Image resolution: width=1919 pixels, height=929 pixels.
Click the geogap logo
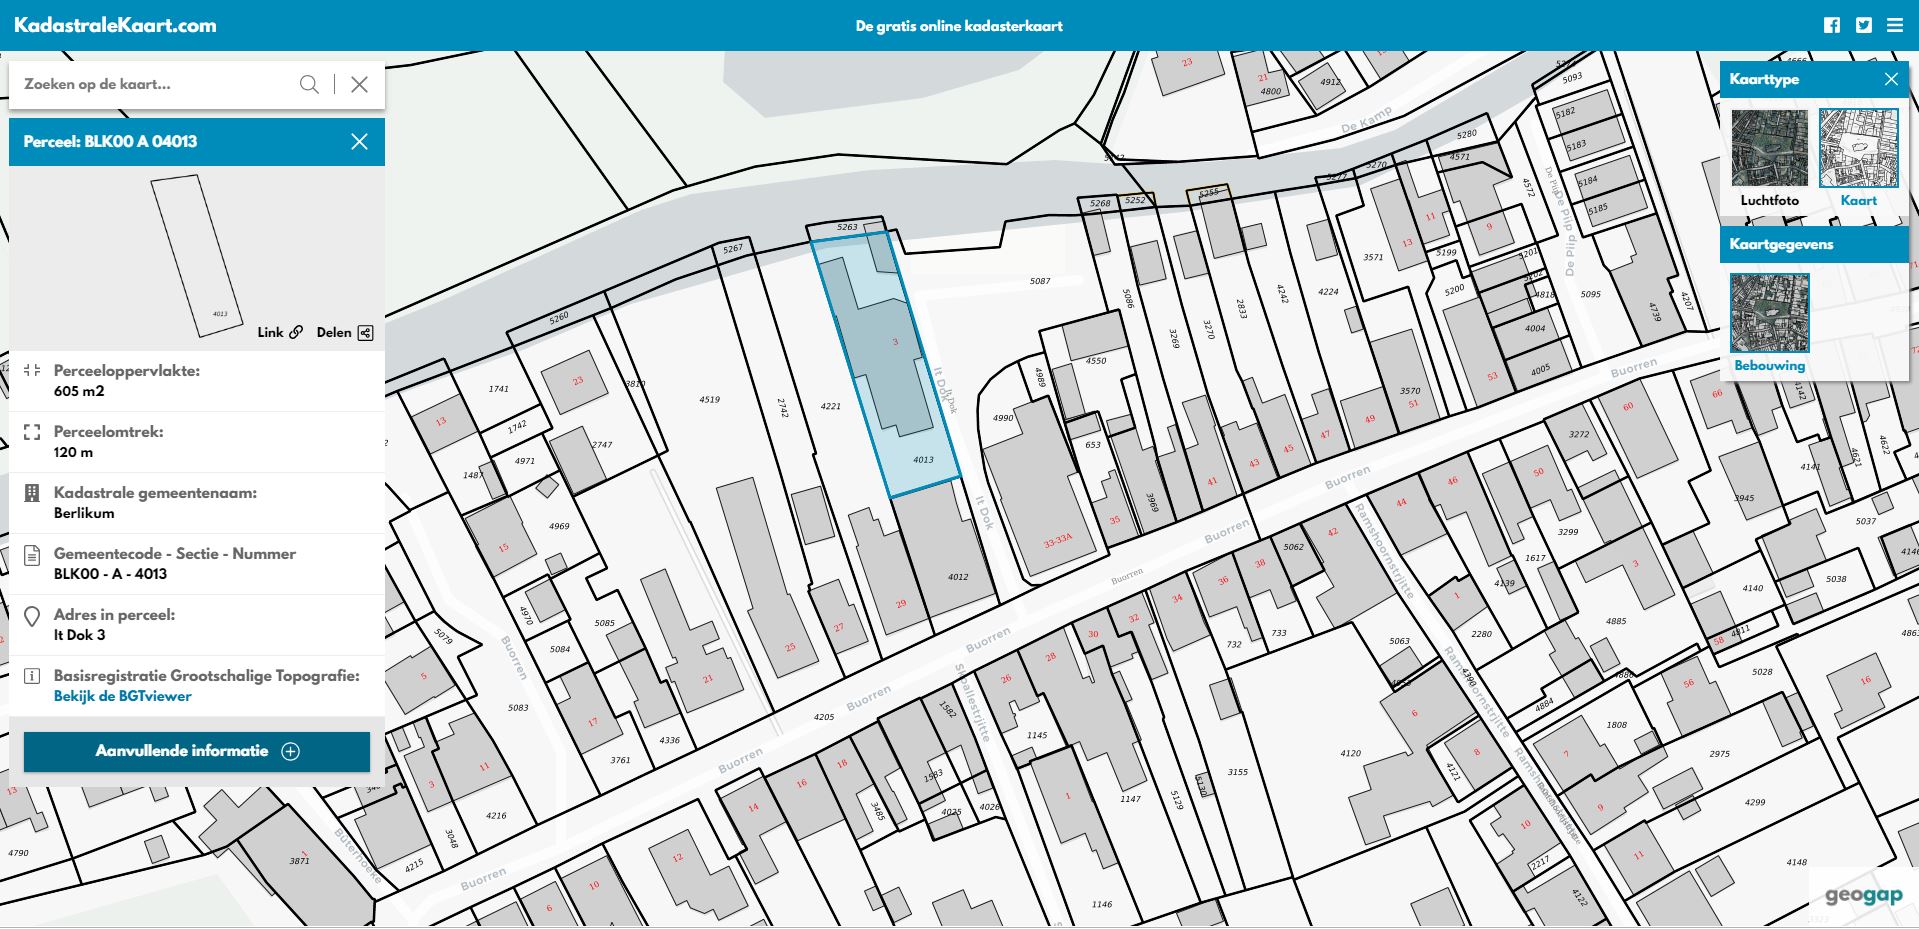pos(1863,895)
